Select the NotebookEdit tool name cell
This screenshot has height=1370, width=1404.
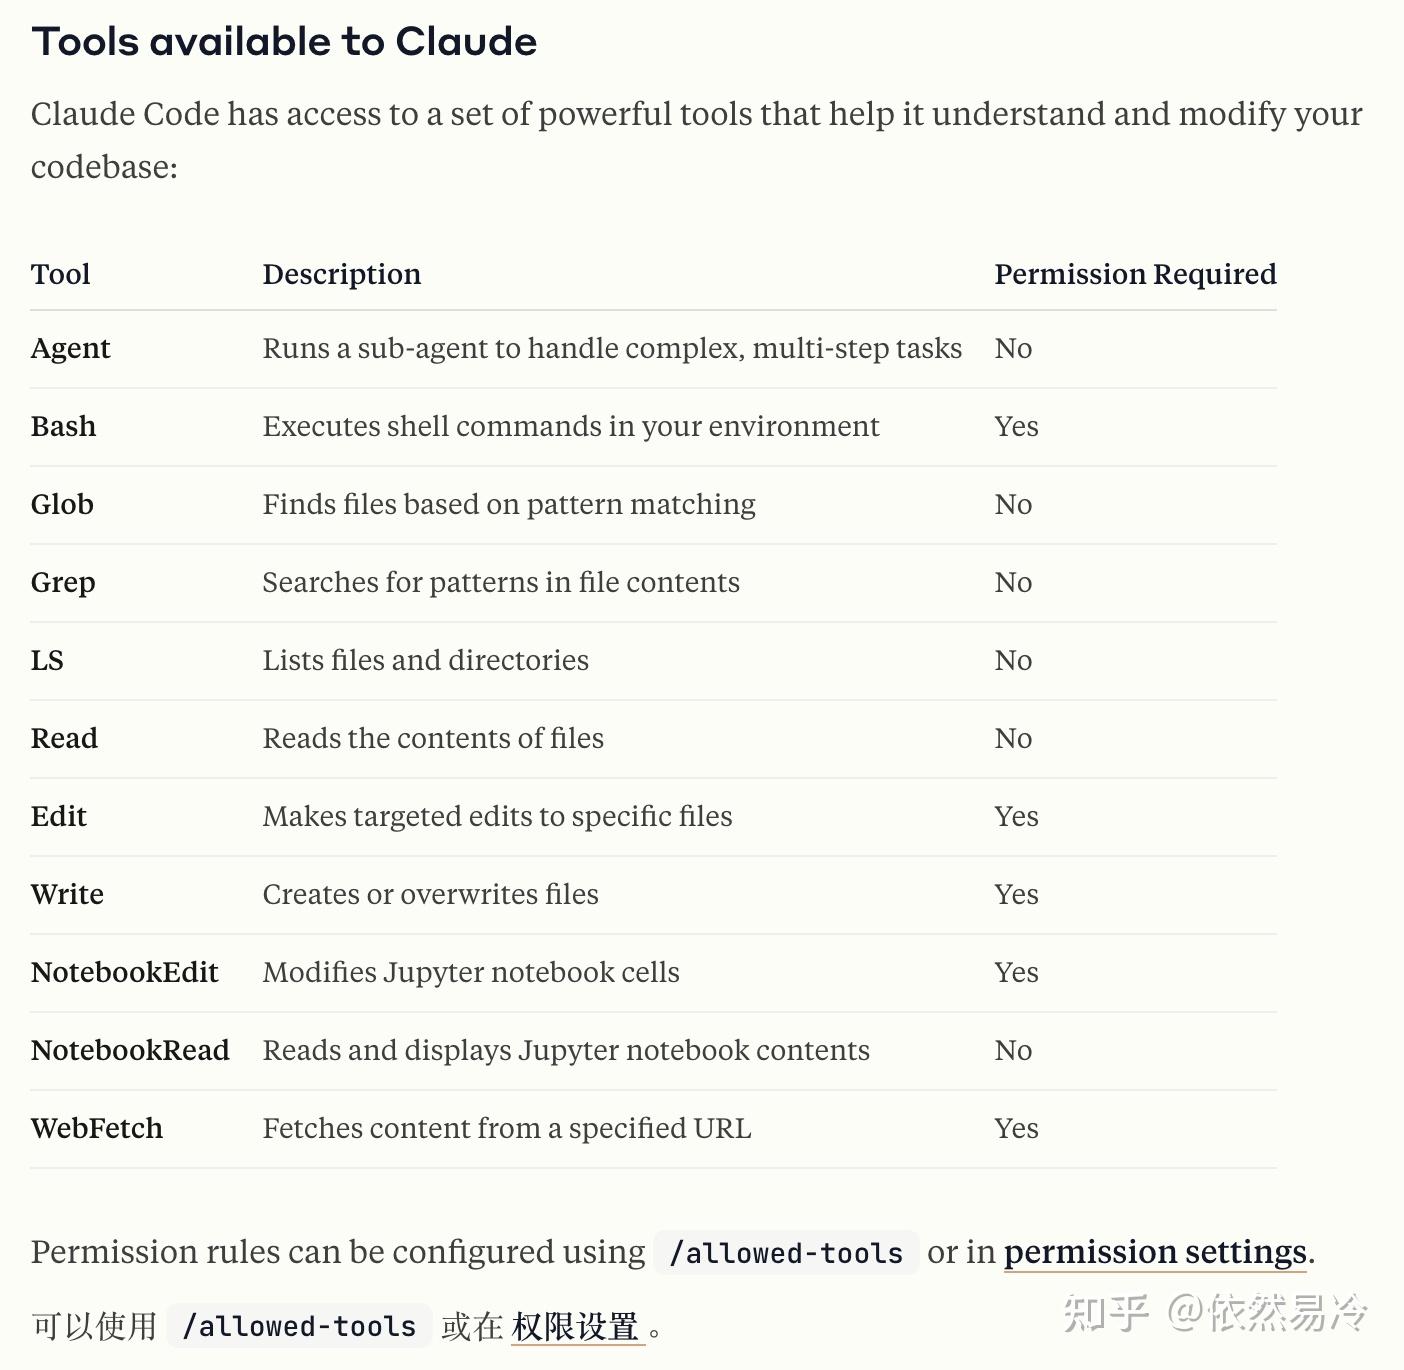[x=125, y=972]
